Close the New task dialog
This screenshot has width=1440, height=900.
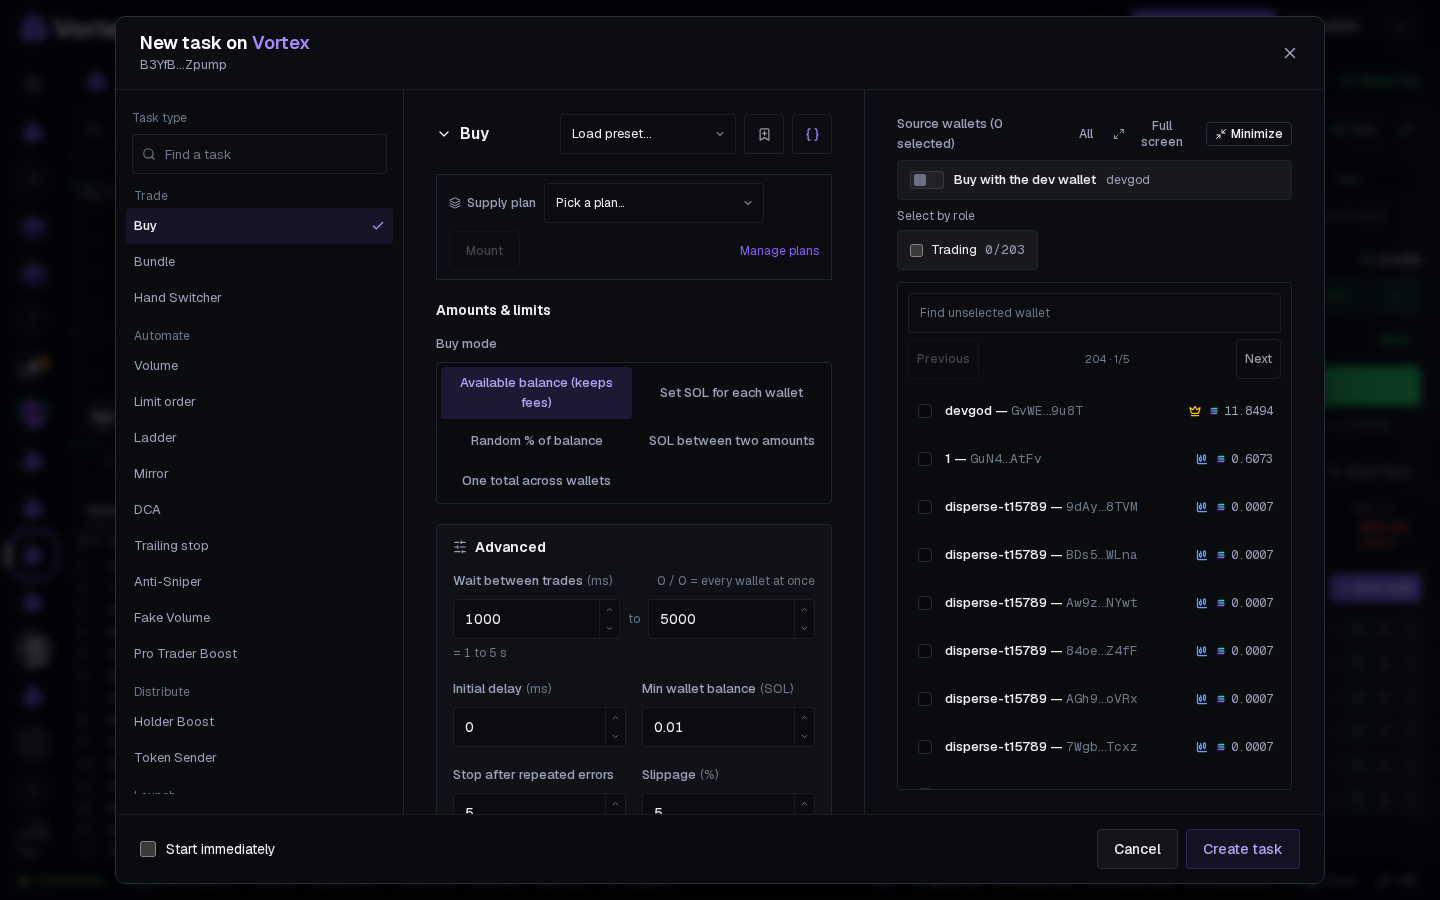1290,53
